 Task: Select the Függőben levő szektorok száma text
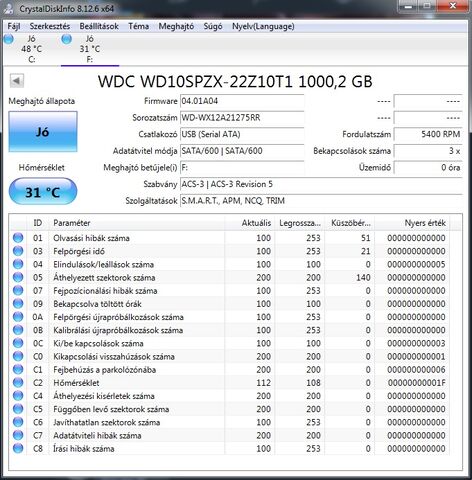111,409
